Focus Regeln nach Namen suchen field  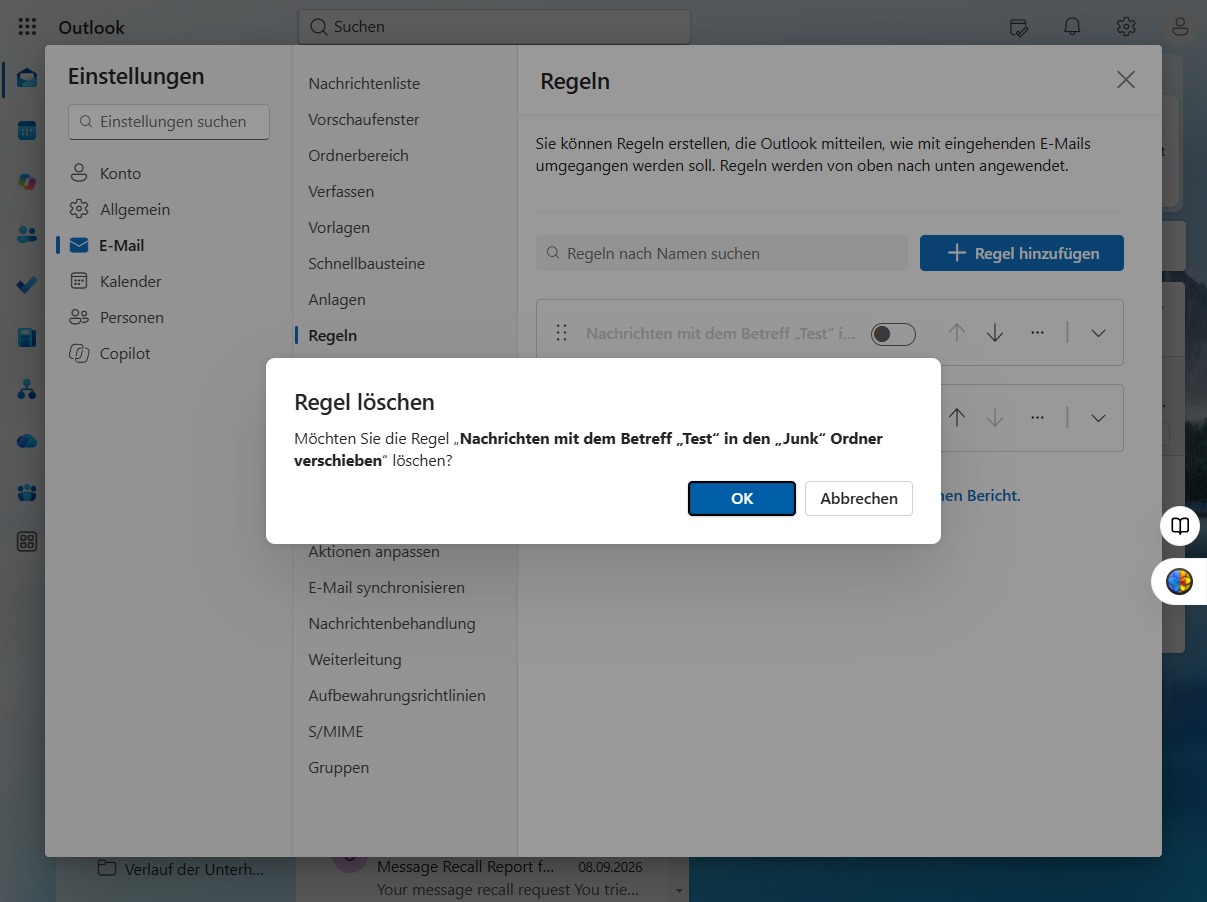click(x=722, y=253)
